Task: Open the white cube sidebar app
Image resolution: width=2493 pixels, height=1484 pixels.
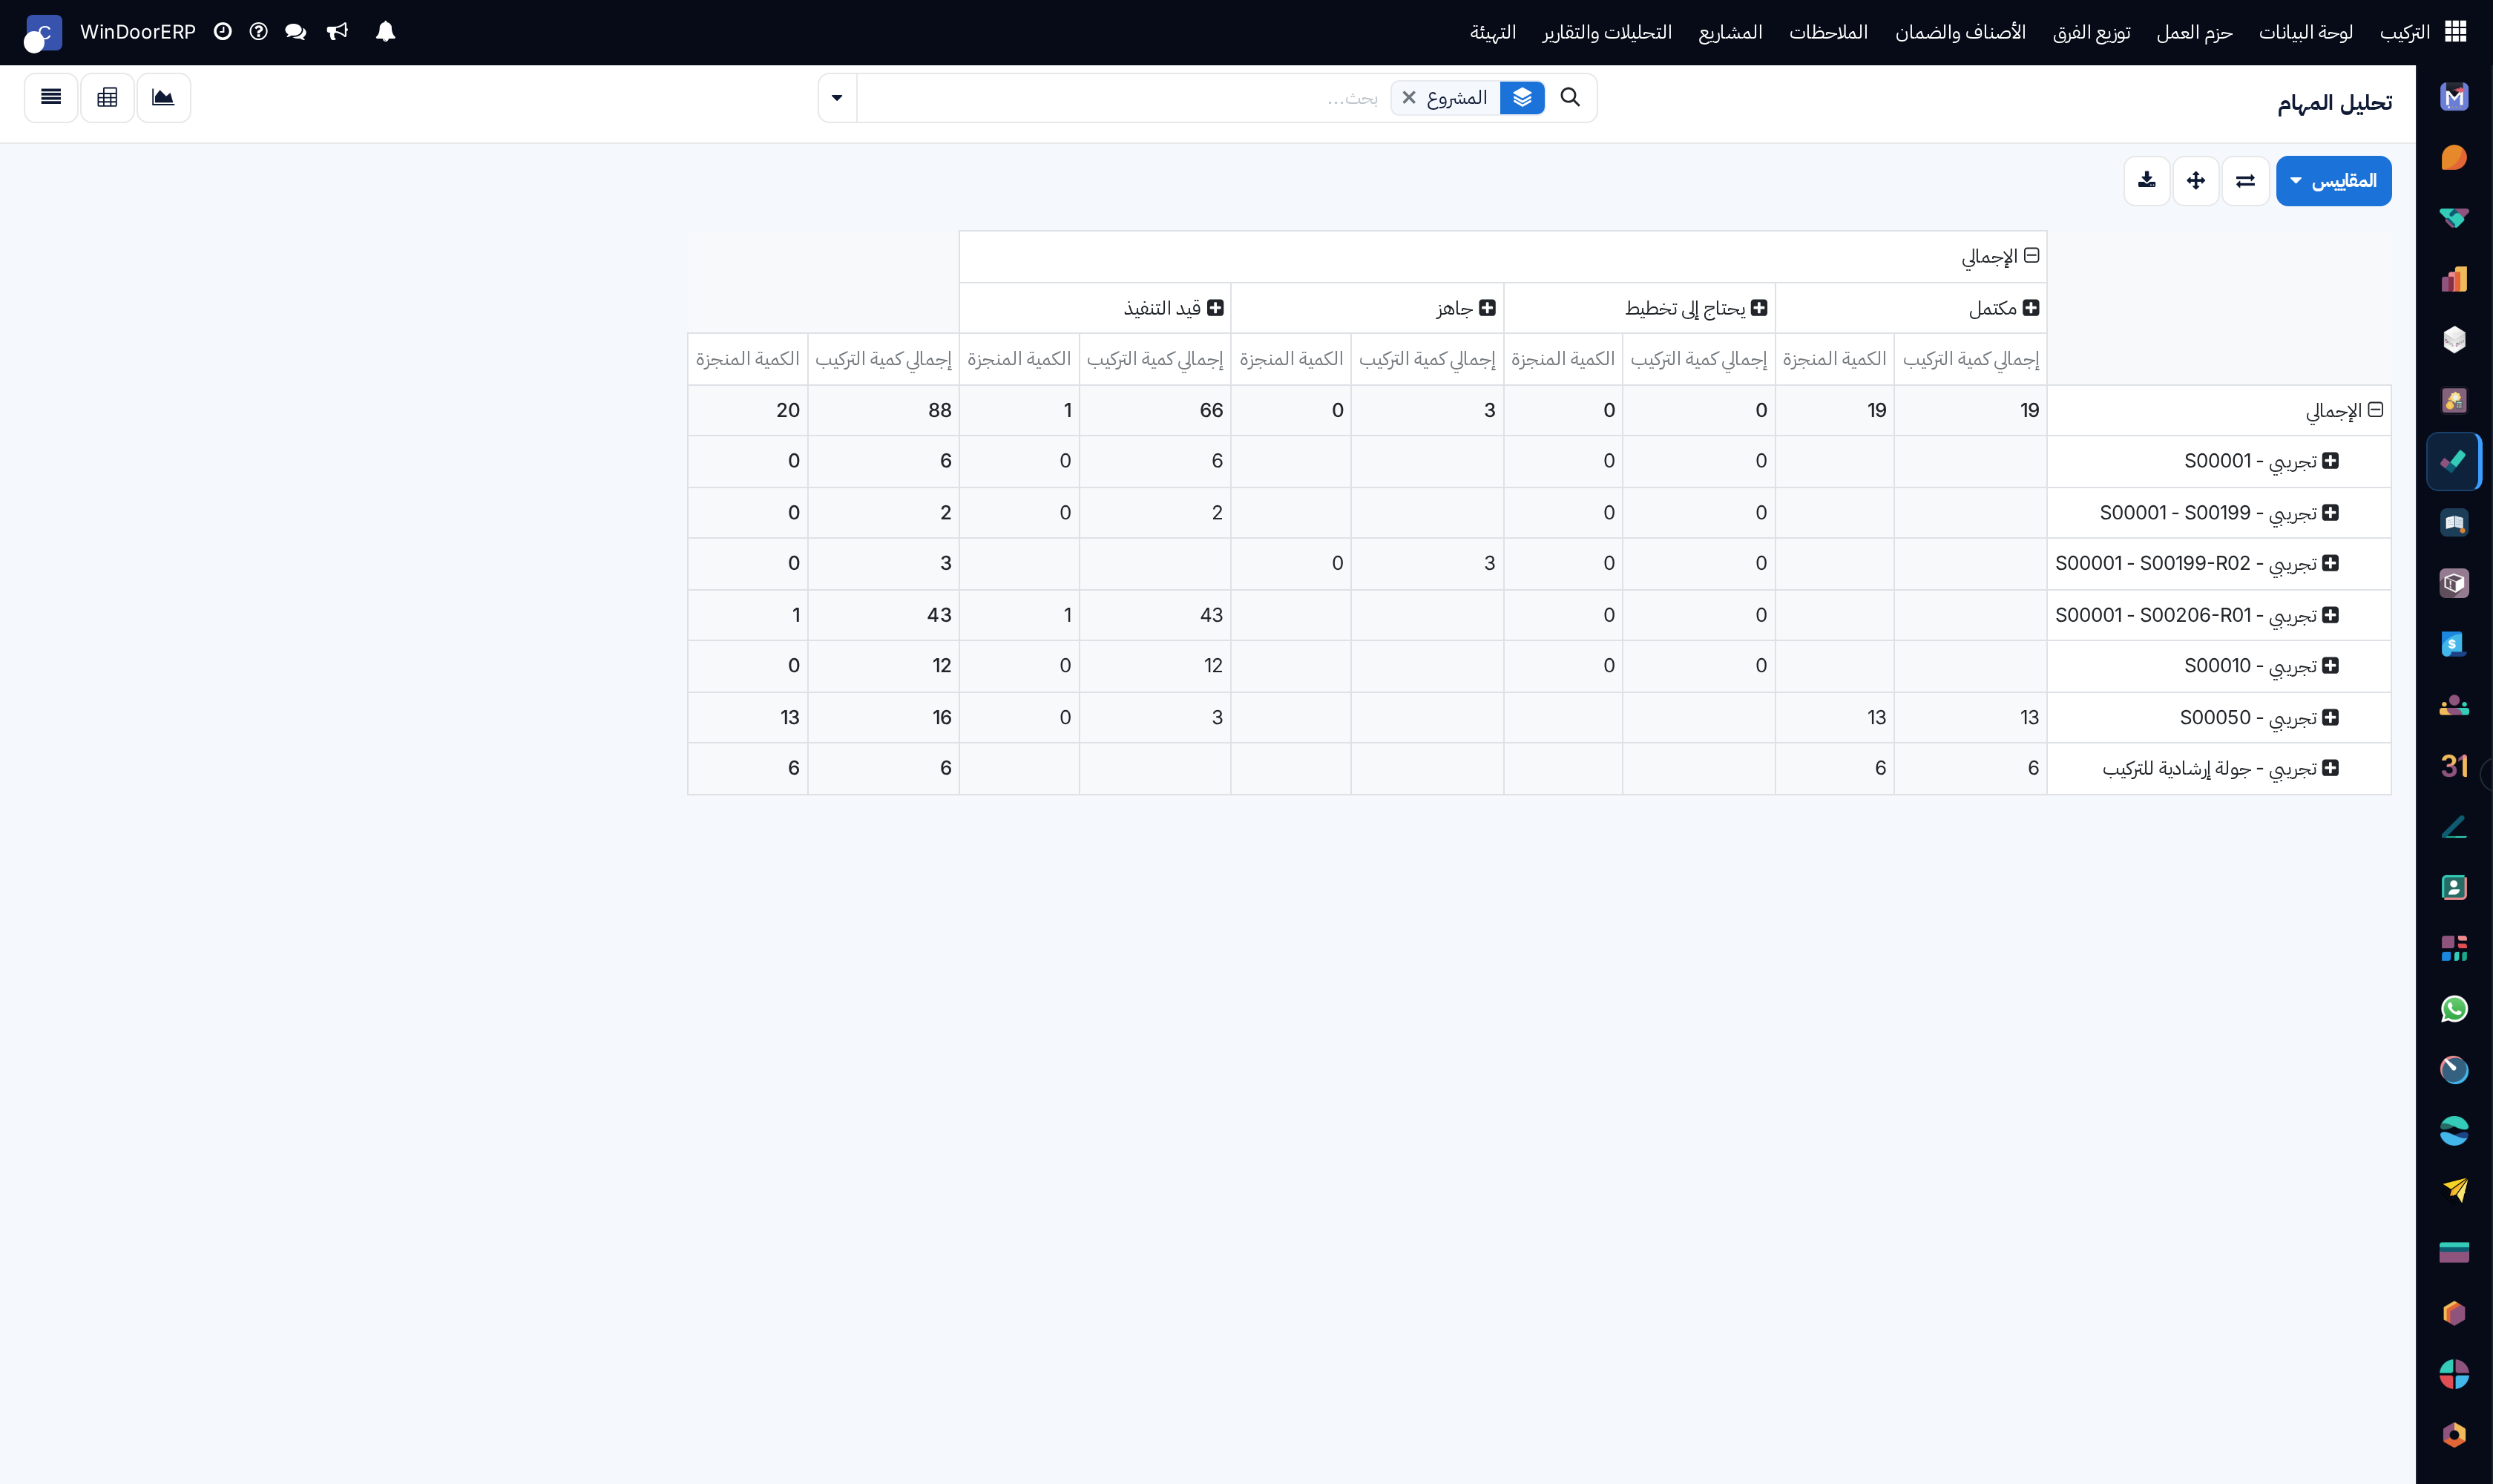Action: pyautogui.click(x=2454, y=340)
